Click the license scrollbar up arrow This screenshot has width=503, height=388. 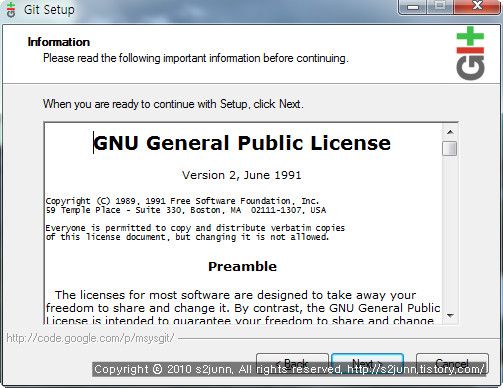pyautogui.click(x=450, y=132)
